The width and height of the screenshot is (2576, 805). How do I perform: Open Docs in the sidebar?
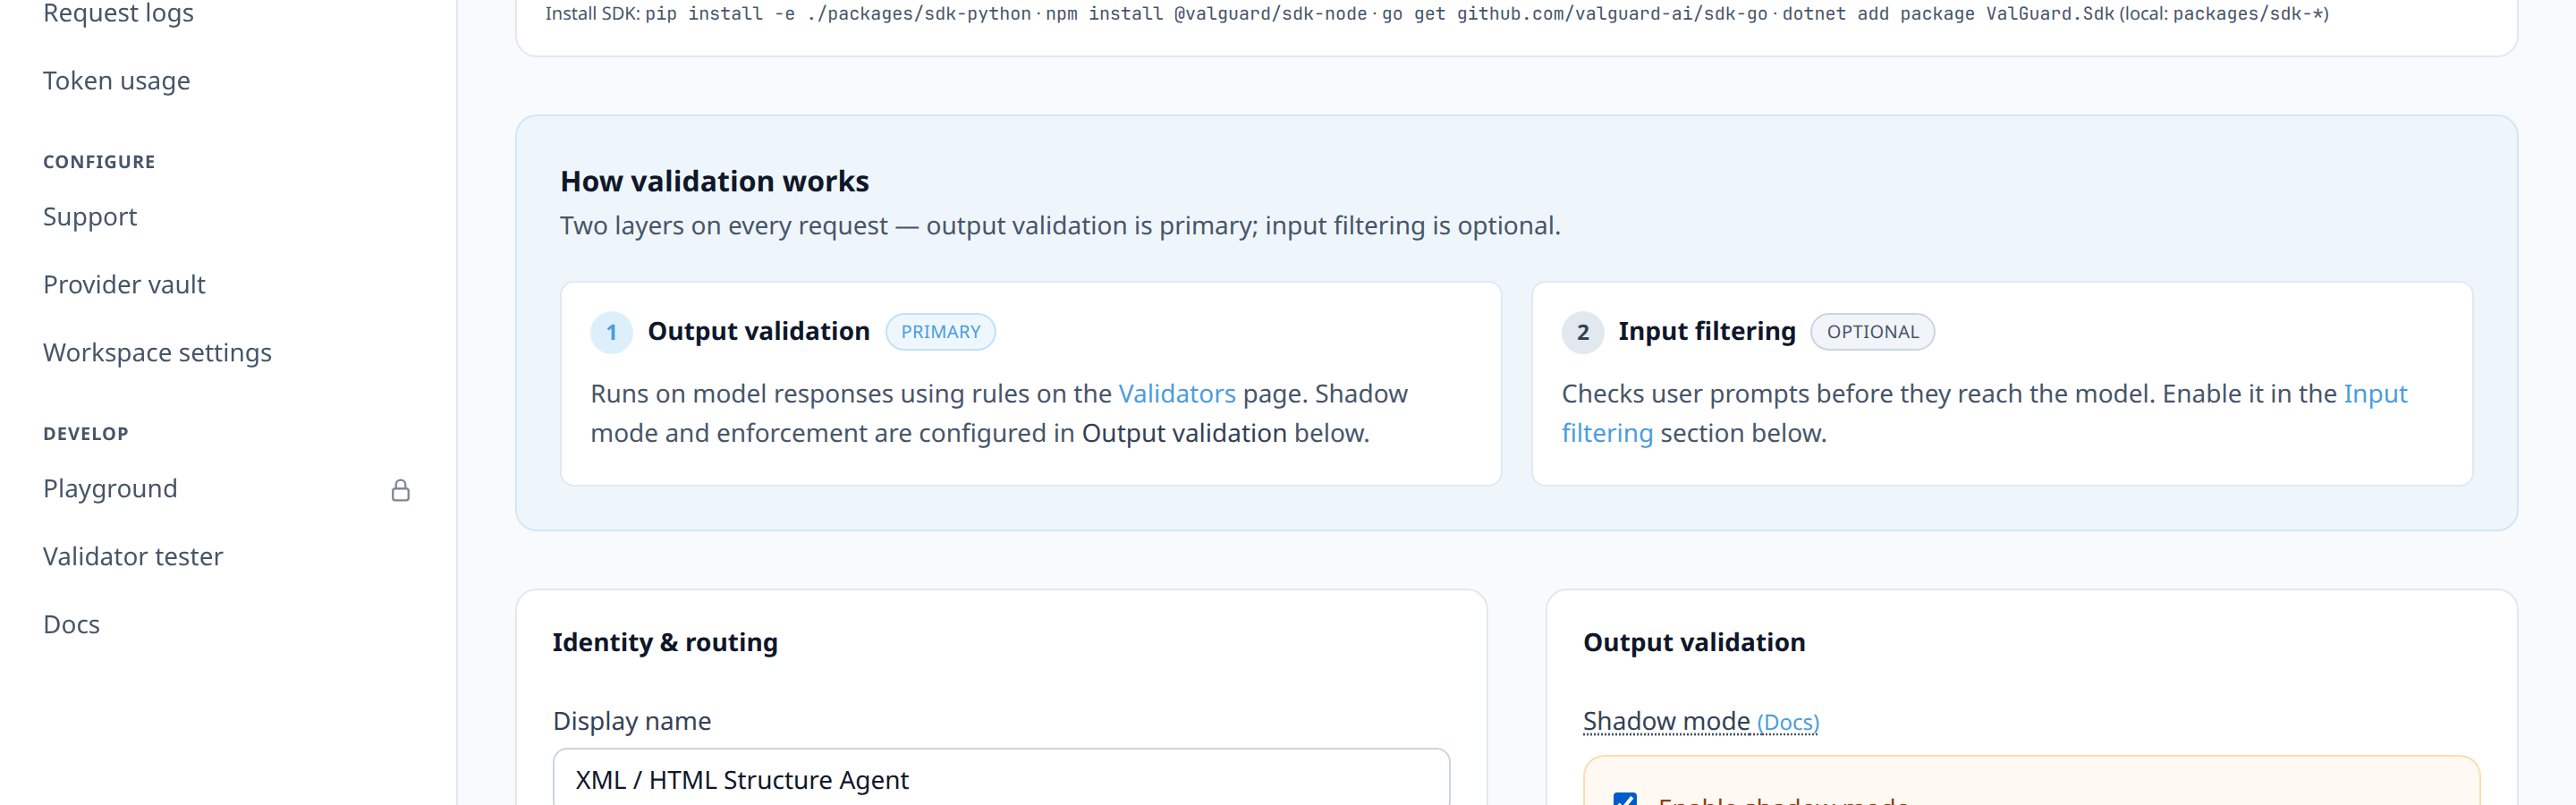[x=71, y=625]
